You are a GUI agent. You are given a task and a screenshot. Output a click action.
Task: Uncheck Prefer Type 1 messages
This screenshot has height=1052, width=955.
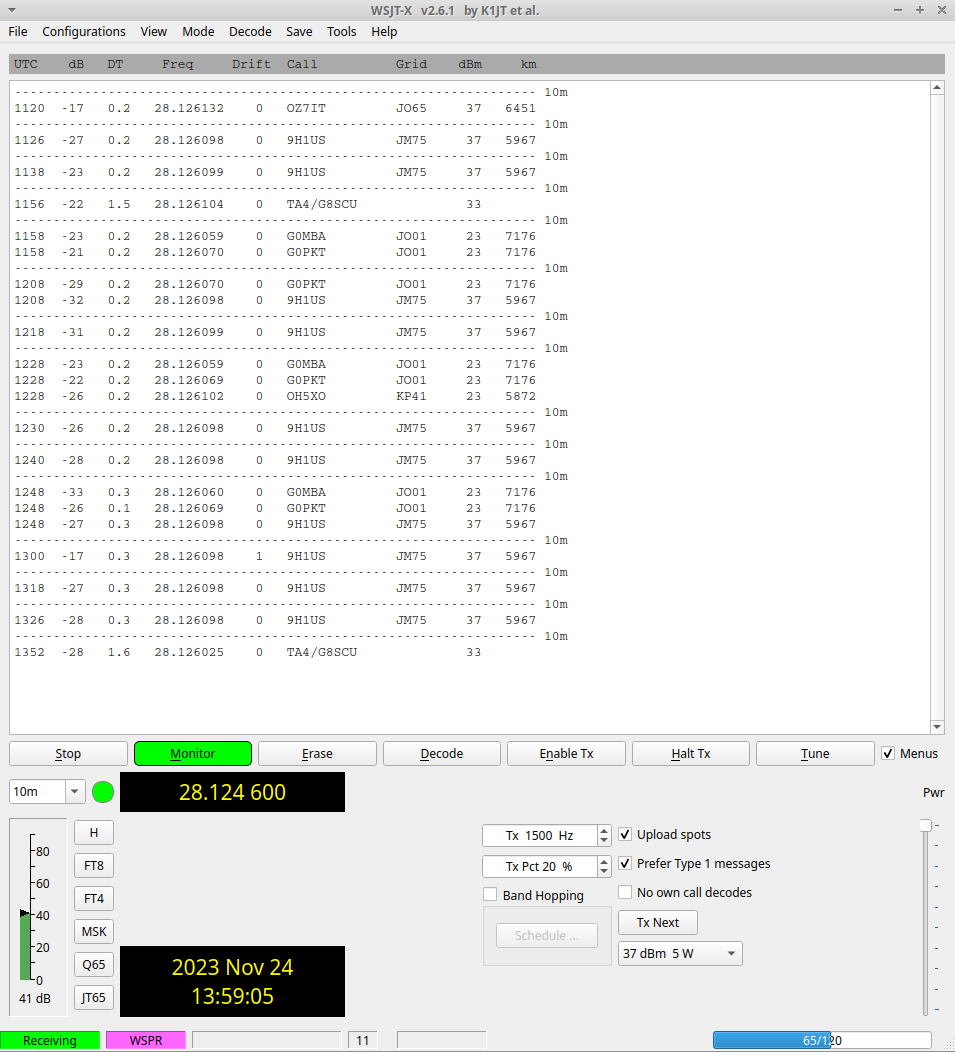(x=625, y=863)
